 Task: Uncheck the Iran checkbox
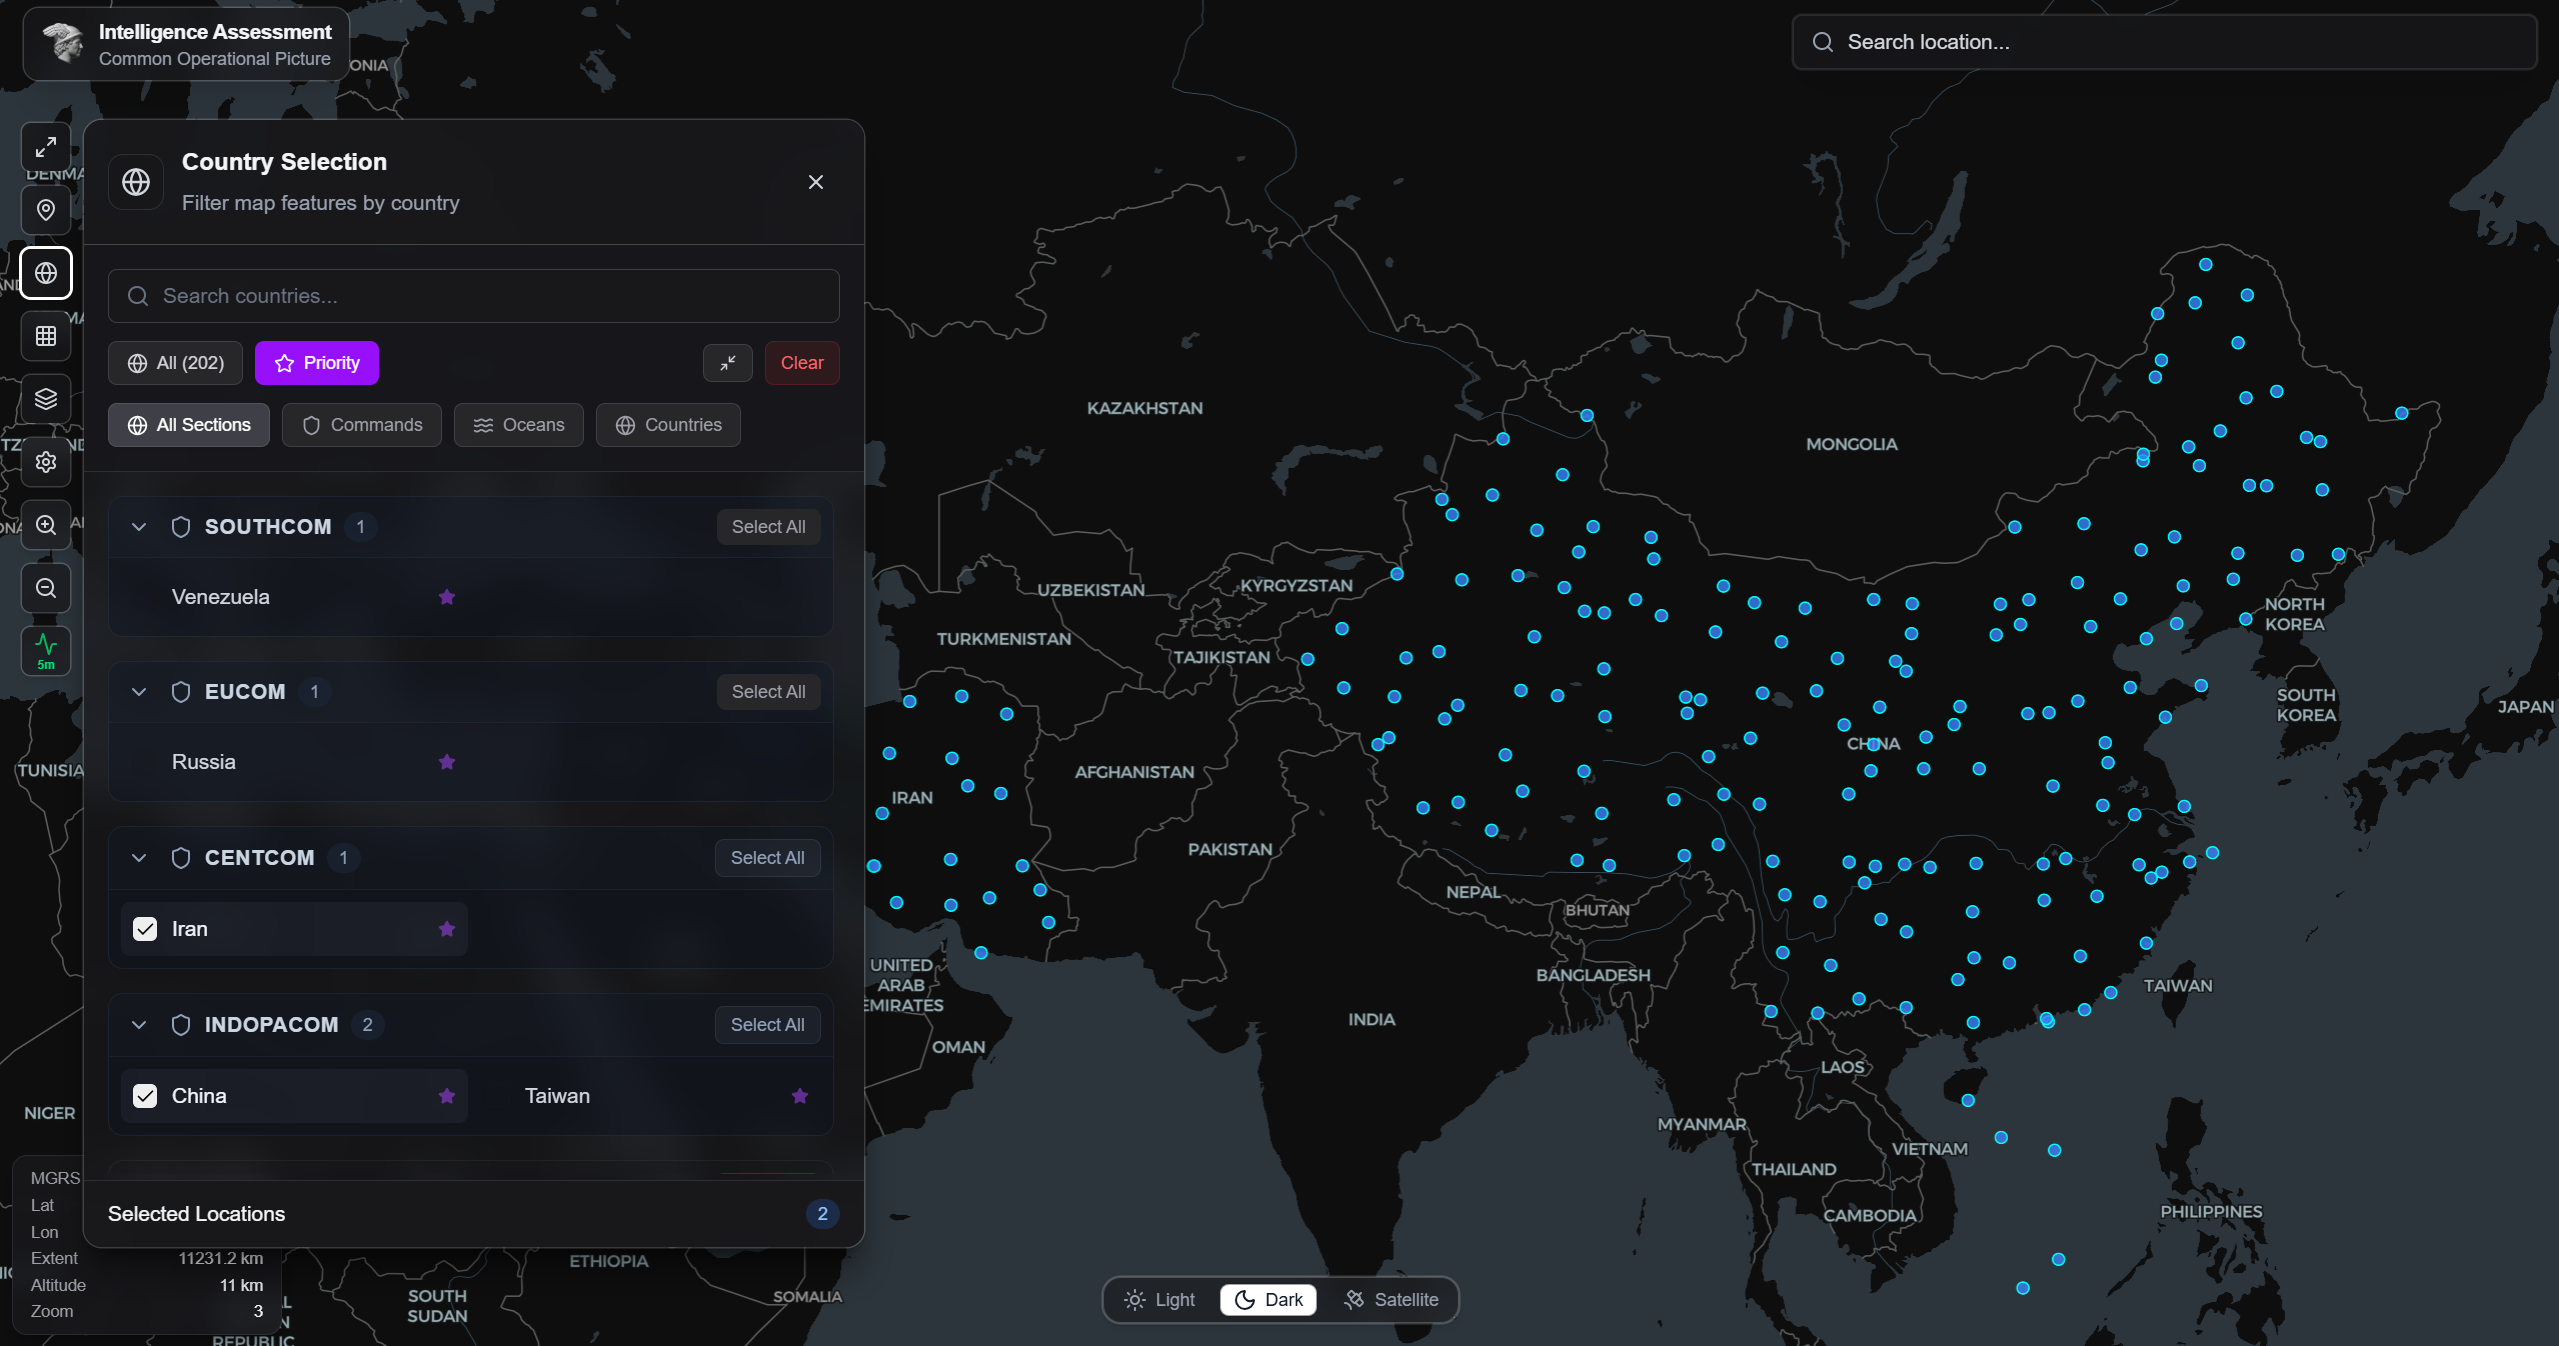pyautogui.click(x=145, y=929)
